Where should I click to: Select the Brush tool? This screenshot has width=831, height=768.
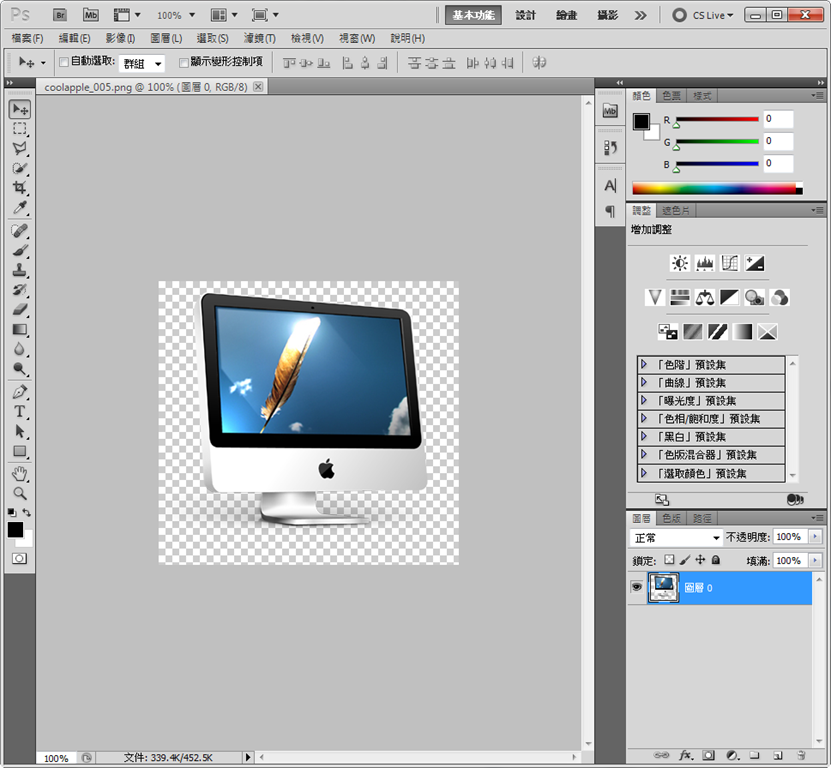[x=20, y=251]
